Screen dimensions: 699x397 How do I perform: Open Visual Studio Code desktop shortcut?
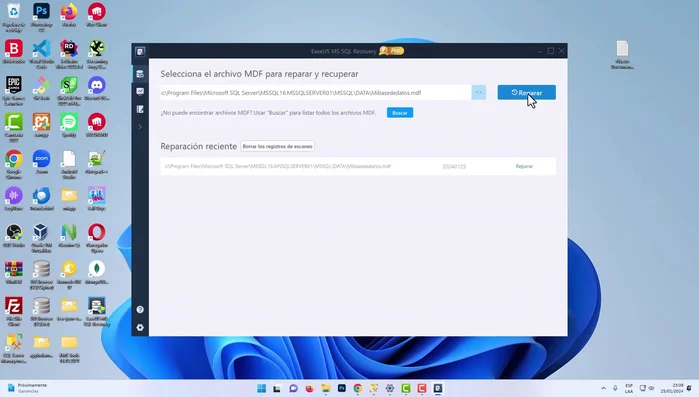(41, 54)
